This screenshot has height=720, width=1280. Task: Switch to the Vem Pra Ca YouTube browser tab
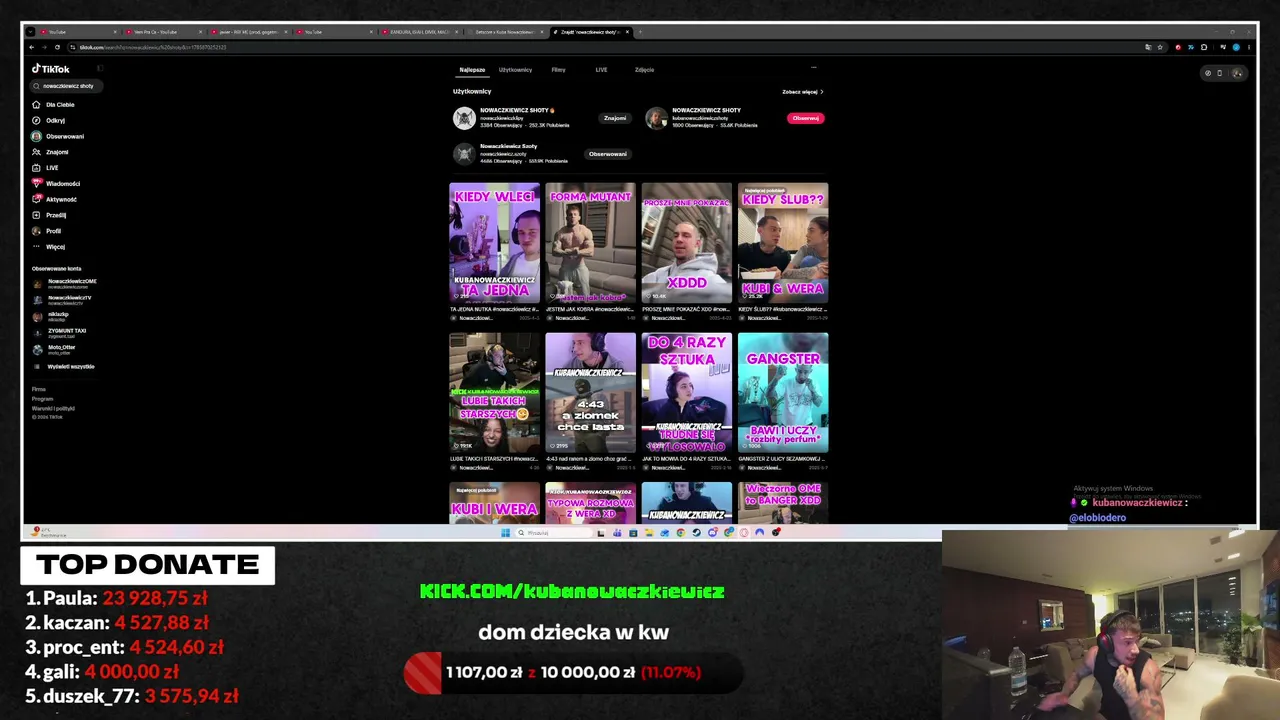coord(161,32)
